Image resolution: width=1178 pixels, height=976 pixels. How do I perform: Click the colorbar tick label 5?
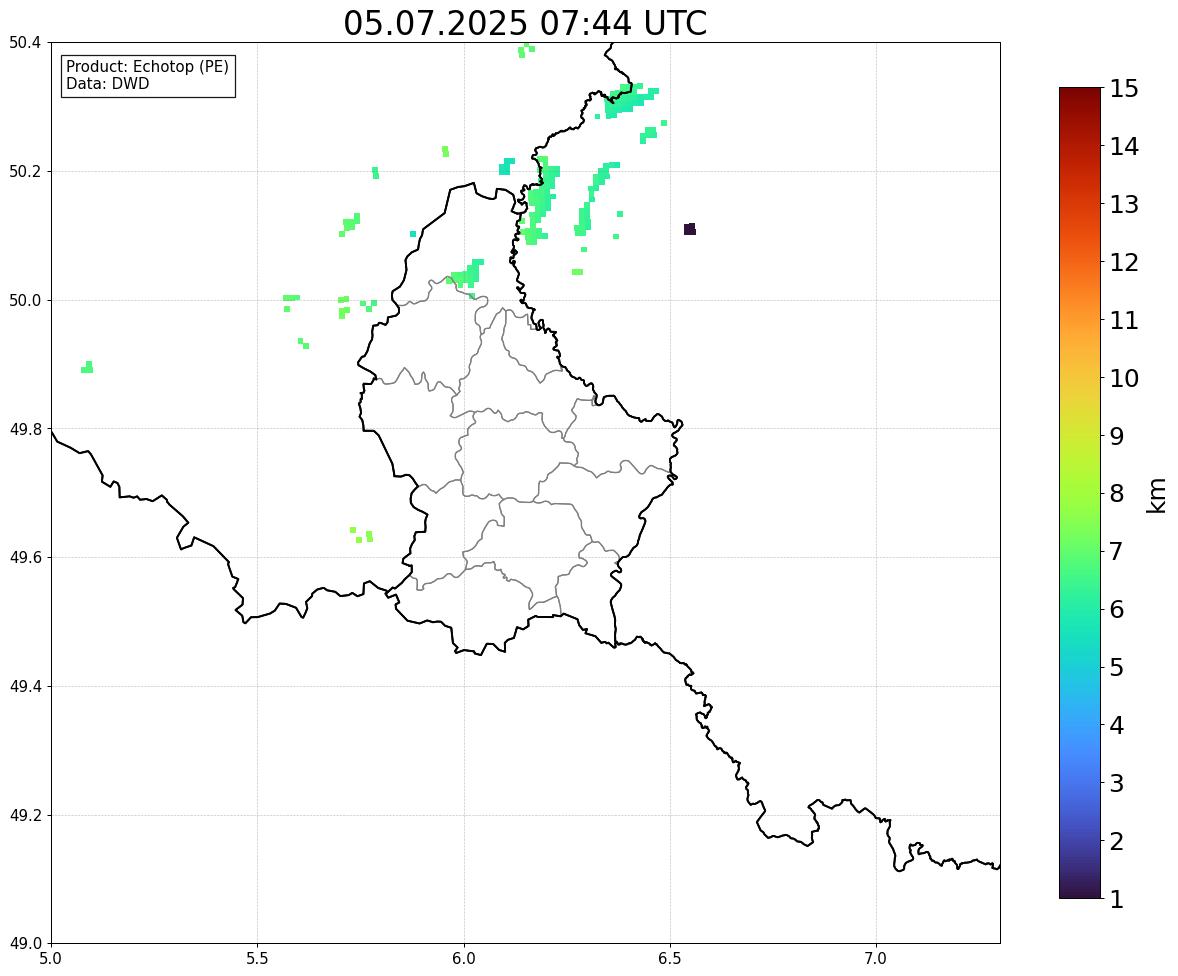[x=1117, y=667]
